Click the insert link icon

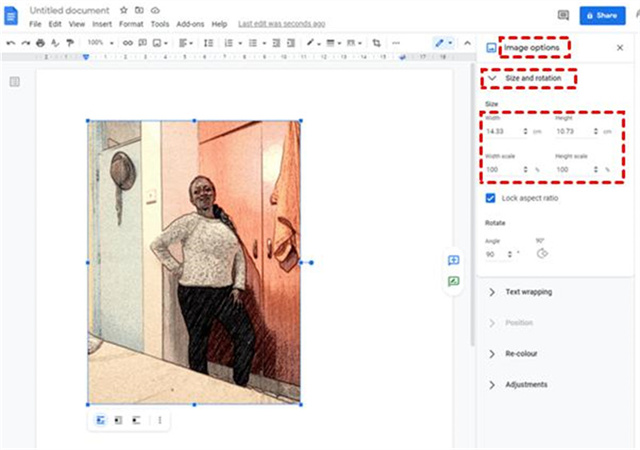pyautogui.click(x=127, y=43)
